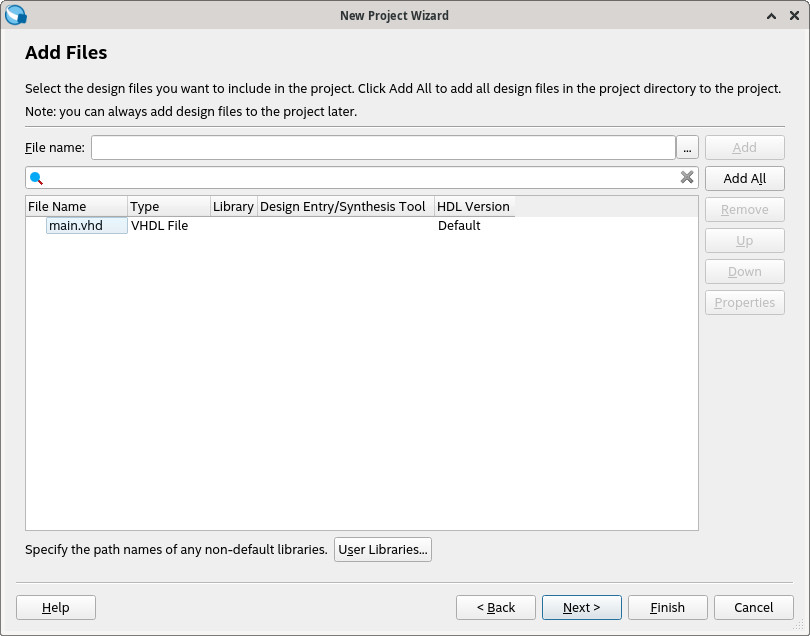
Task: Click the File name input field
Action: [383, 148]
